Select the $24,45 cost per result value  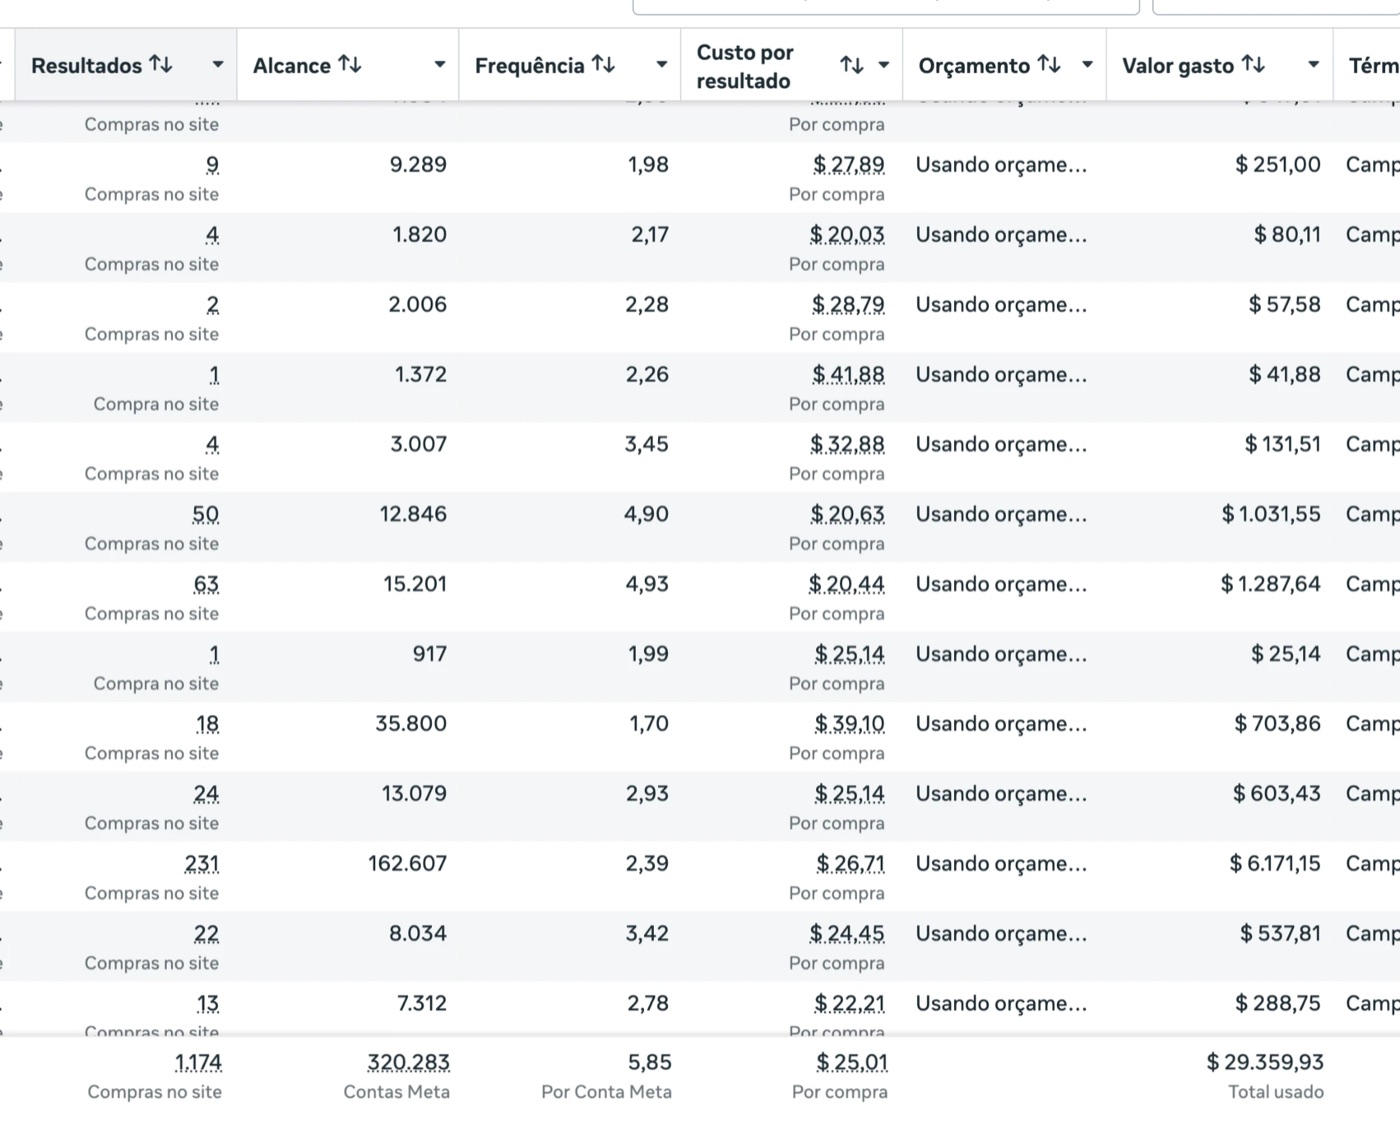(848, 934)
